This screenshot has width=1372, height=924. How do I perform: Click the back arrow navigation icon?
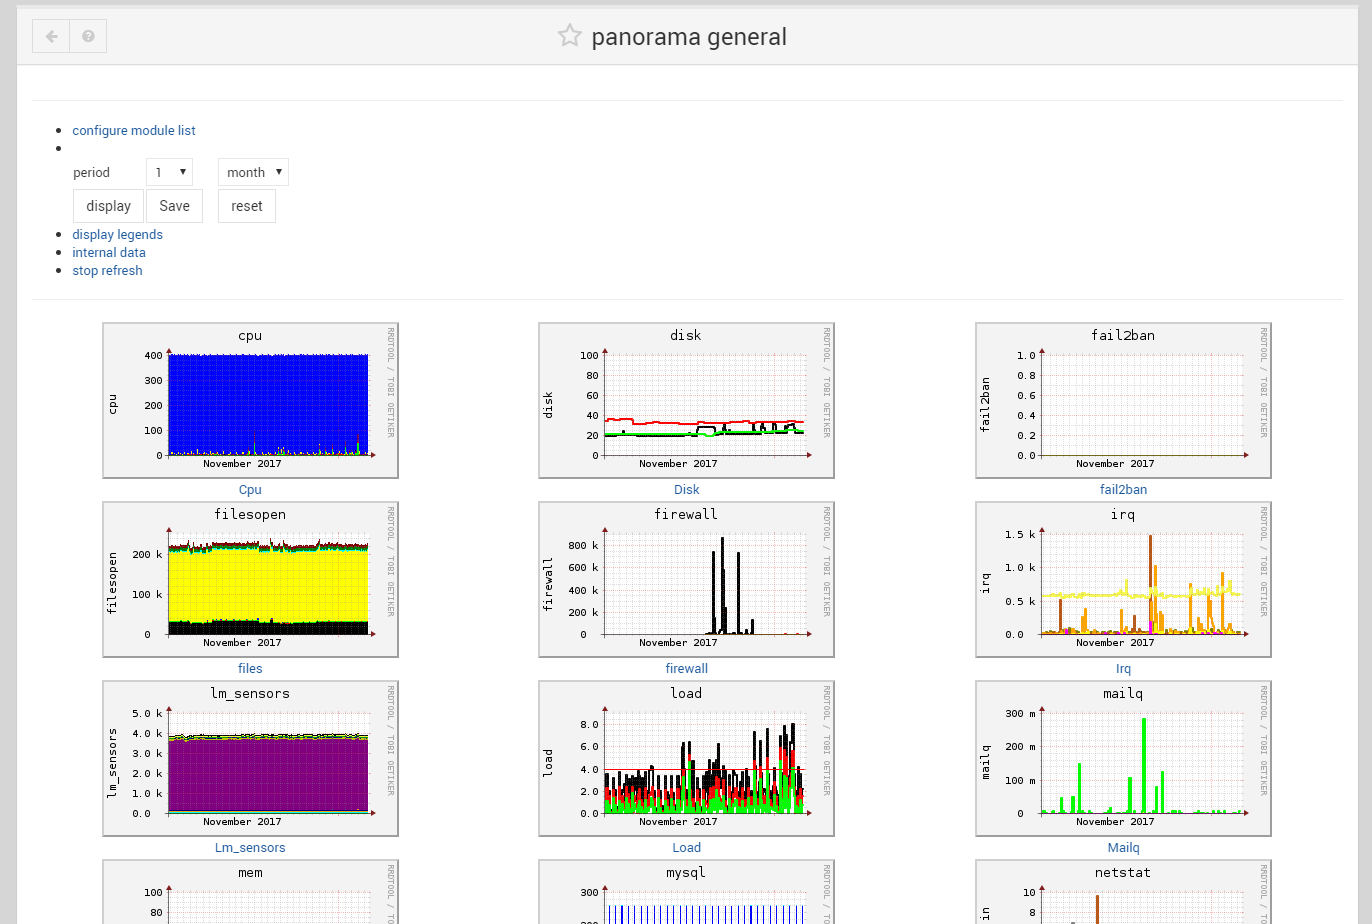tap(50, 35)
